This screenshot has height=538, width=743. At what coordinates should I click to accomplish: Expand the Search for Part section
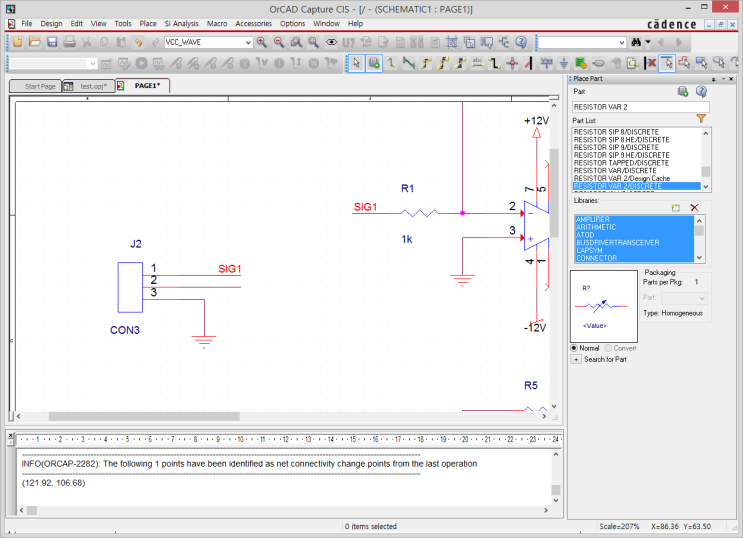576,359
